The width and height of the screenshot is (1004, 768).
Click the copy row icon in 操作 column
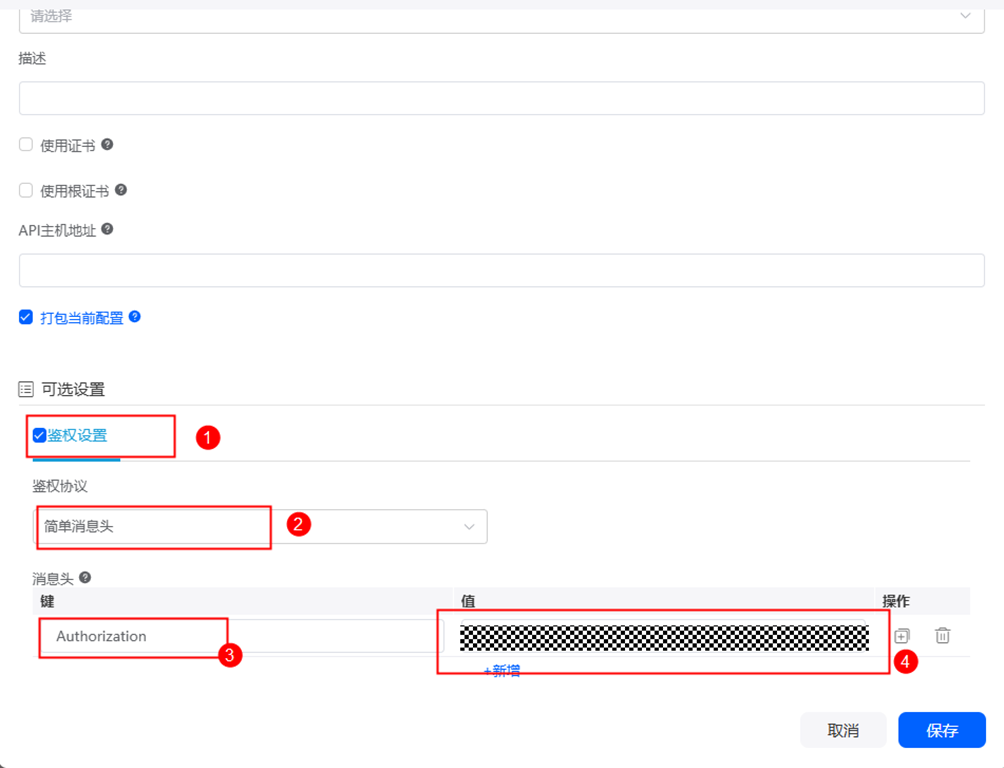point(902,635)
